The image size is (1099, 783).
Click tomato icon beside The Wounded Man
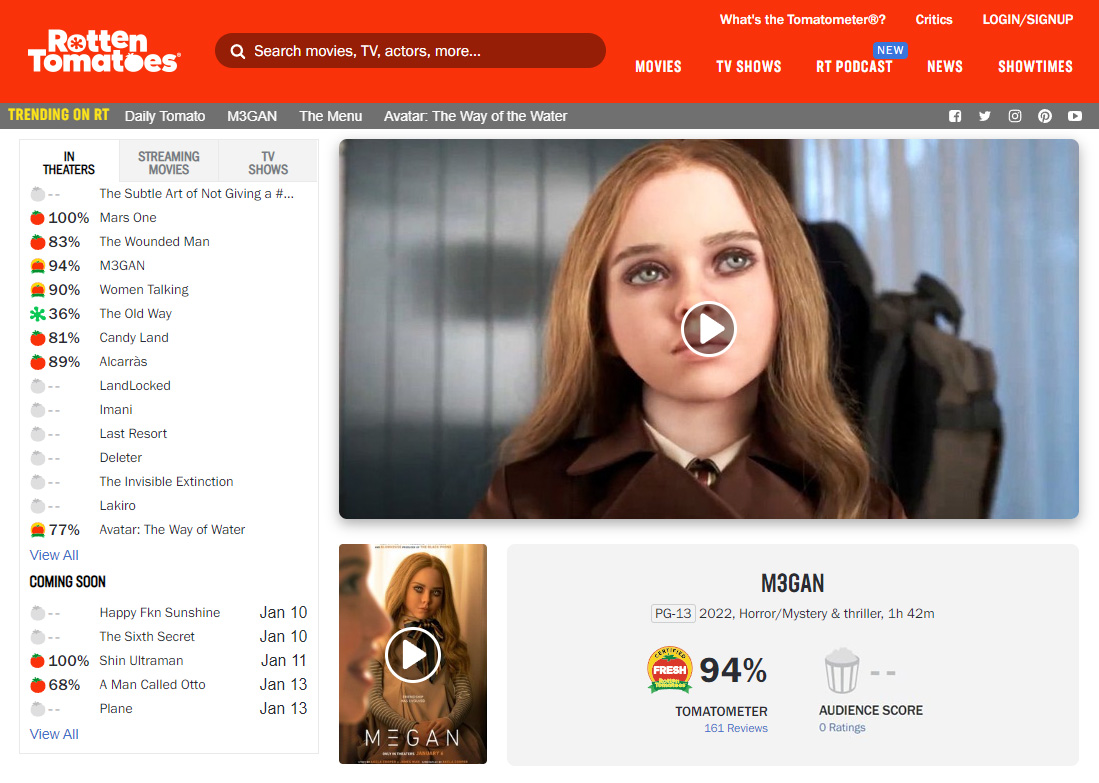tap(38, 242)
